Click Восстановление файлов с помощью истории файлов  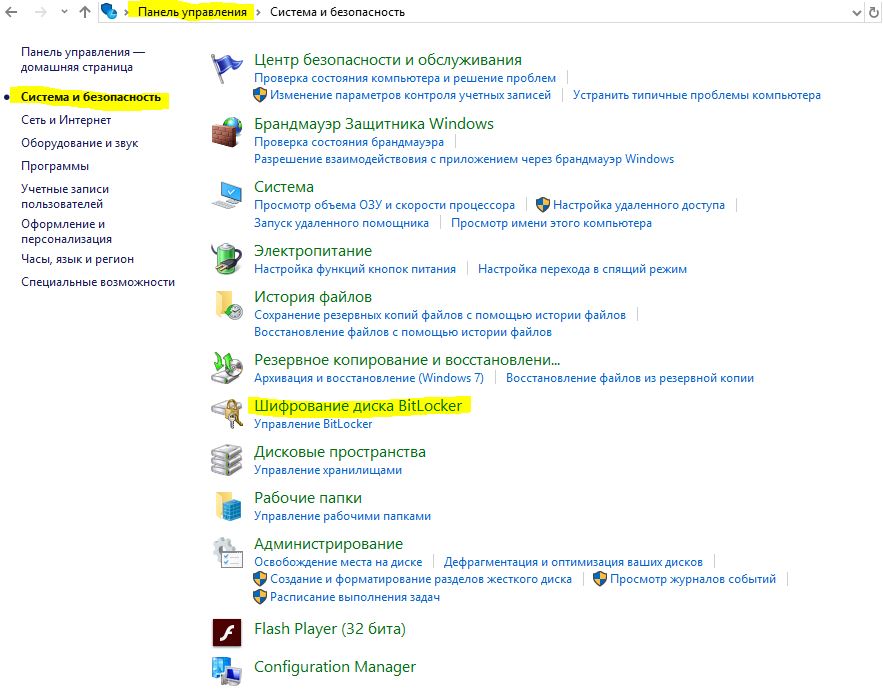(403, 332)
